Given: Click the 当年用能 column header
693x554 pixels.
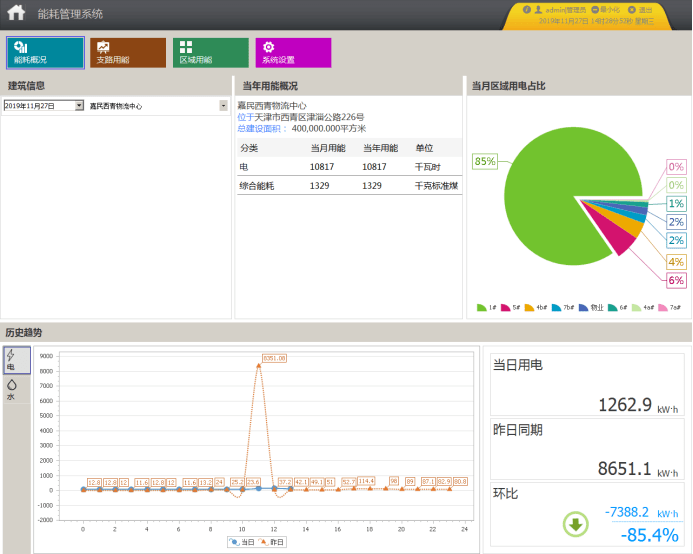Looking at the screenshot, I should coord(380,148).
